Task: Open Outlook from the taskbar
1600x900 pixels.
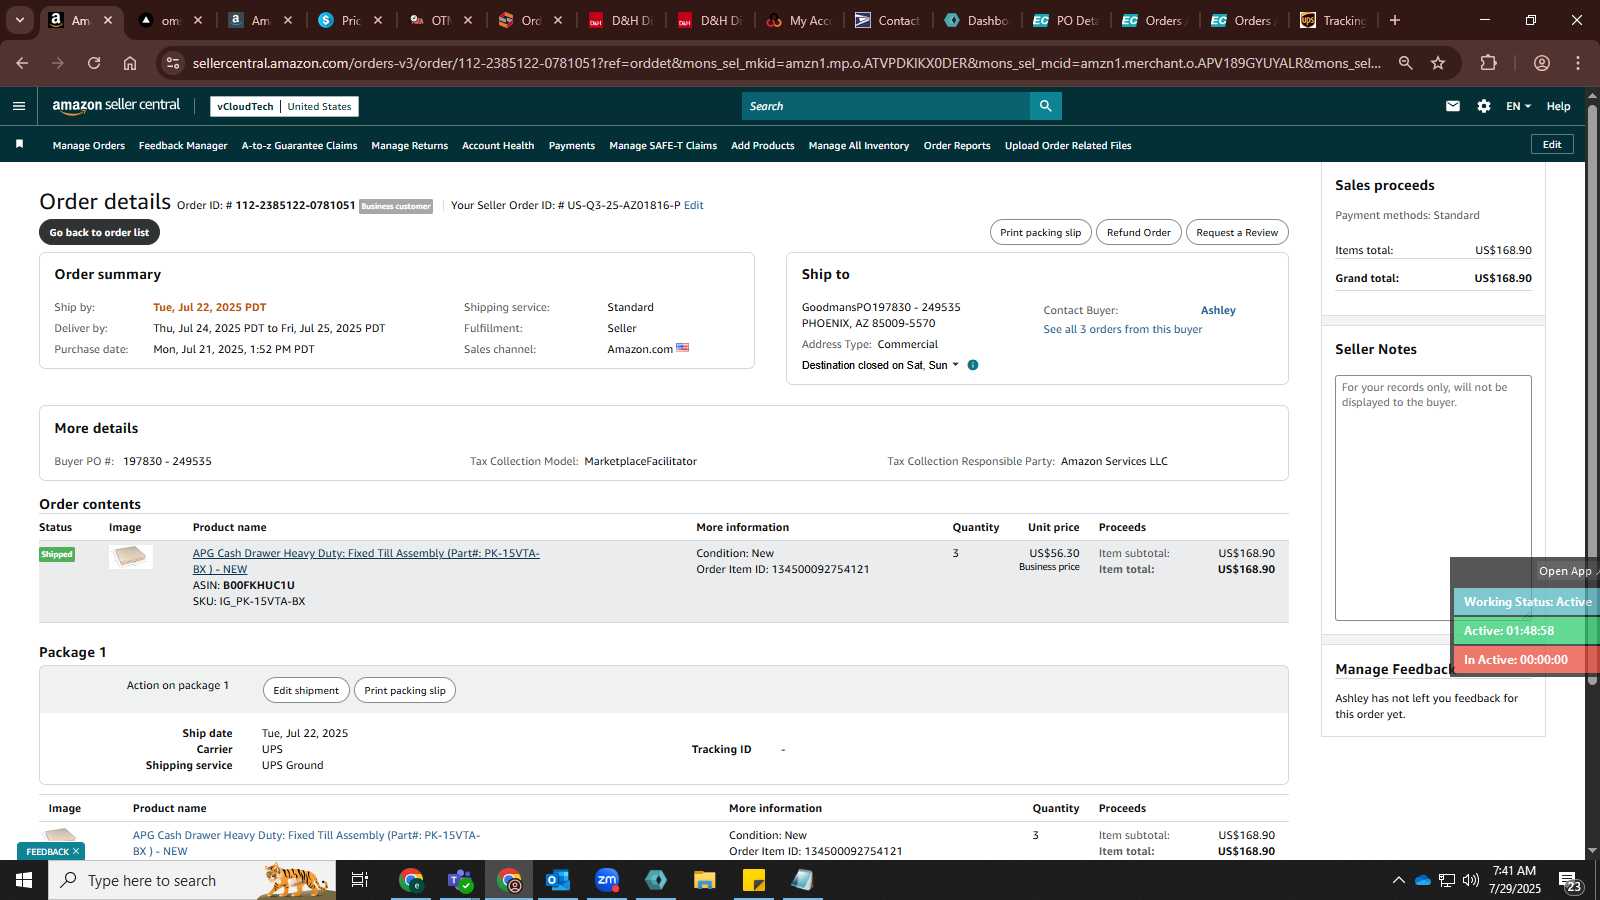Action: [x=558, y=880]
